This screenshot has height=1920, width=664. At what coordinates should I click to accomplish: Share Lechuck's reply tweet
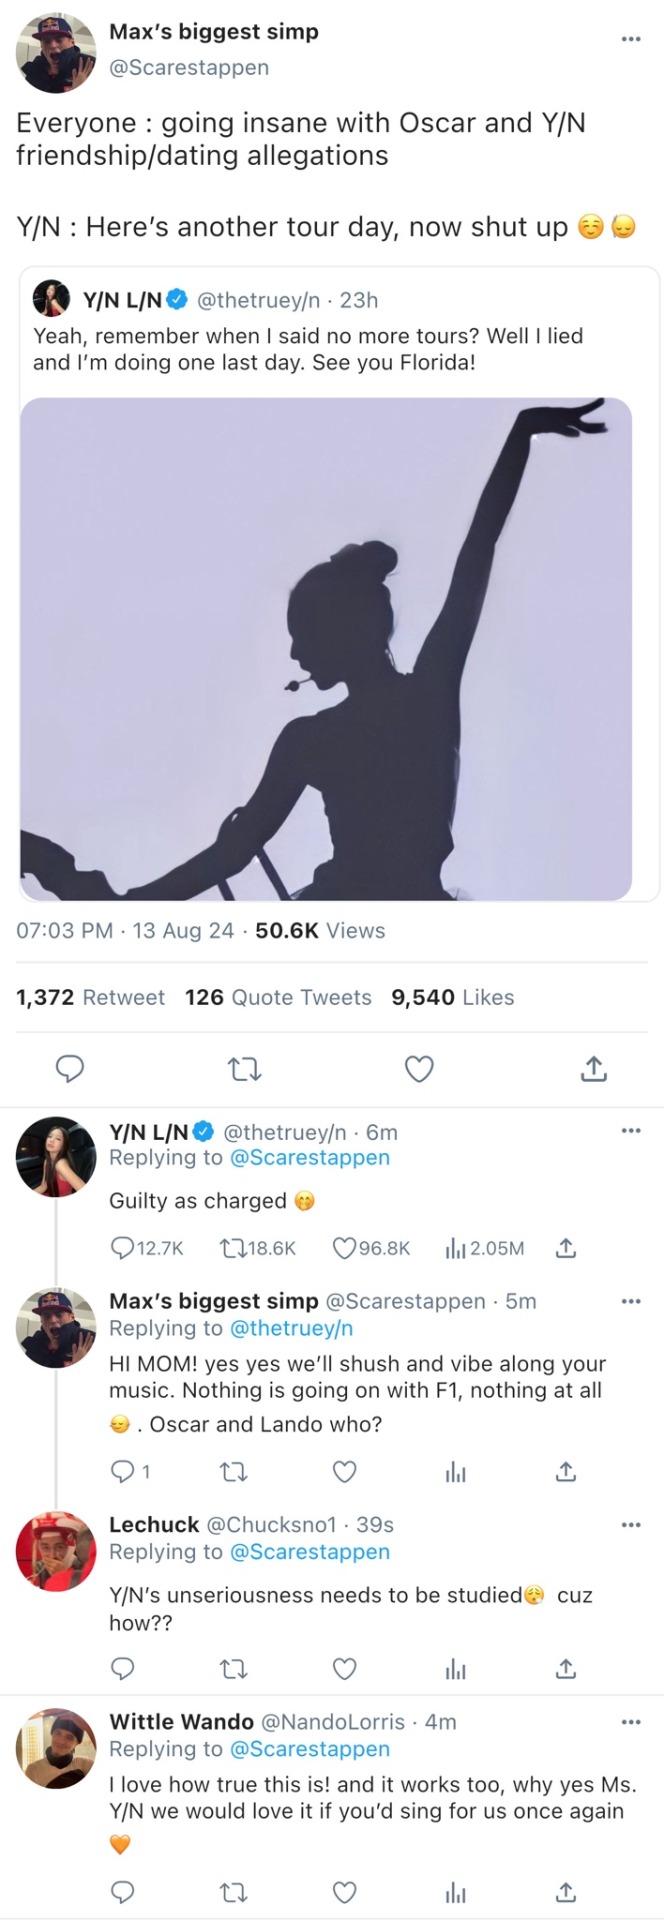click(x=565, y=1668)
